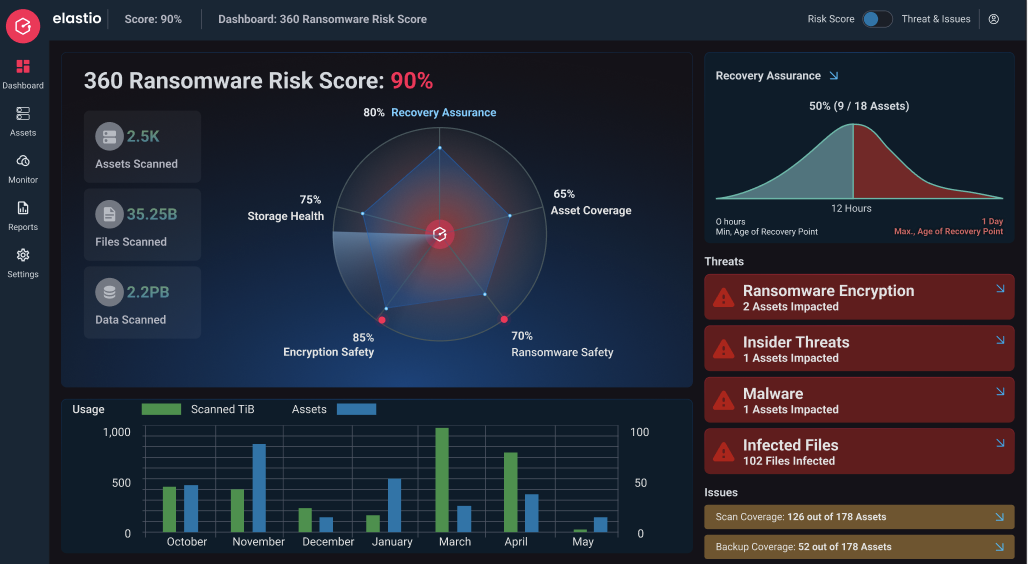Expand the Scan Coverage issue arrow
The image size is (1028, 564).
click(1000, 517)
